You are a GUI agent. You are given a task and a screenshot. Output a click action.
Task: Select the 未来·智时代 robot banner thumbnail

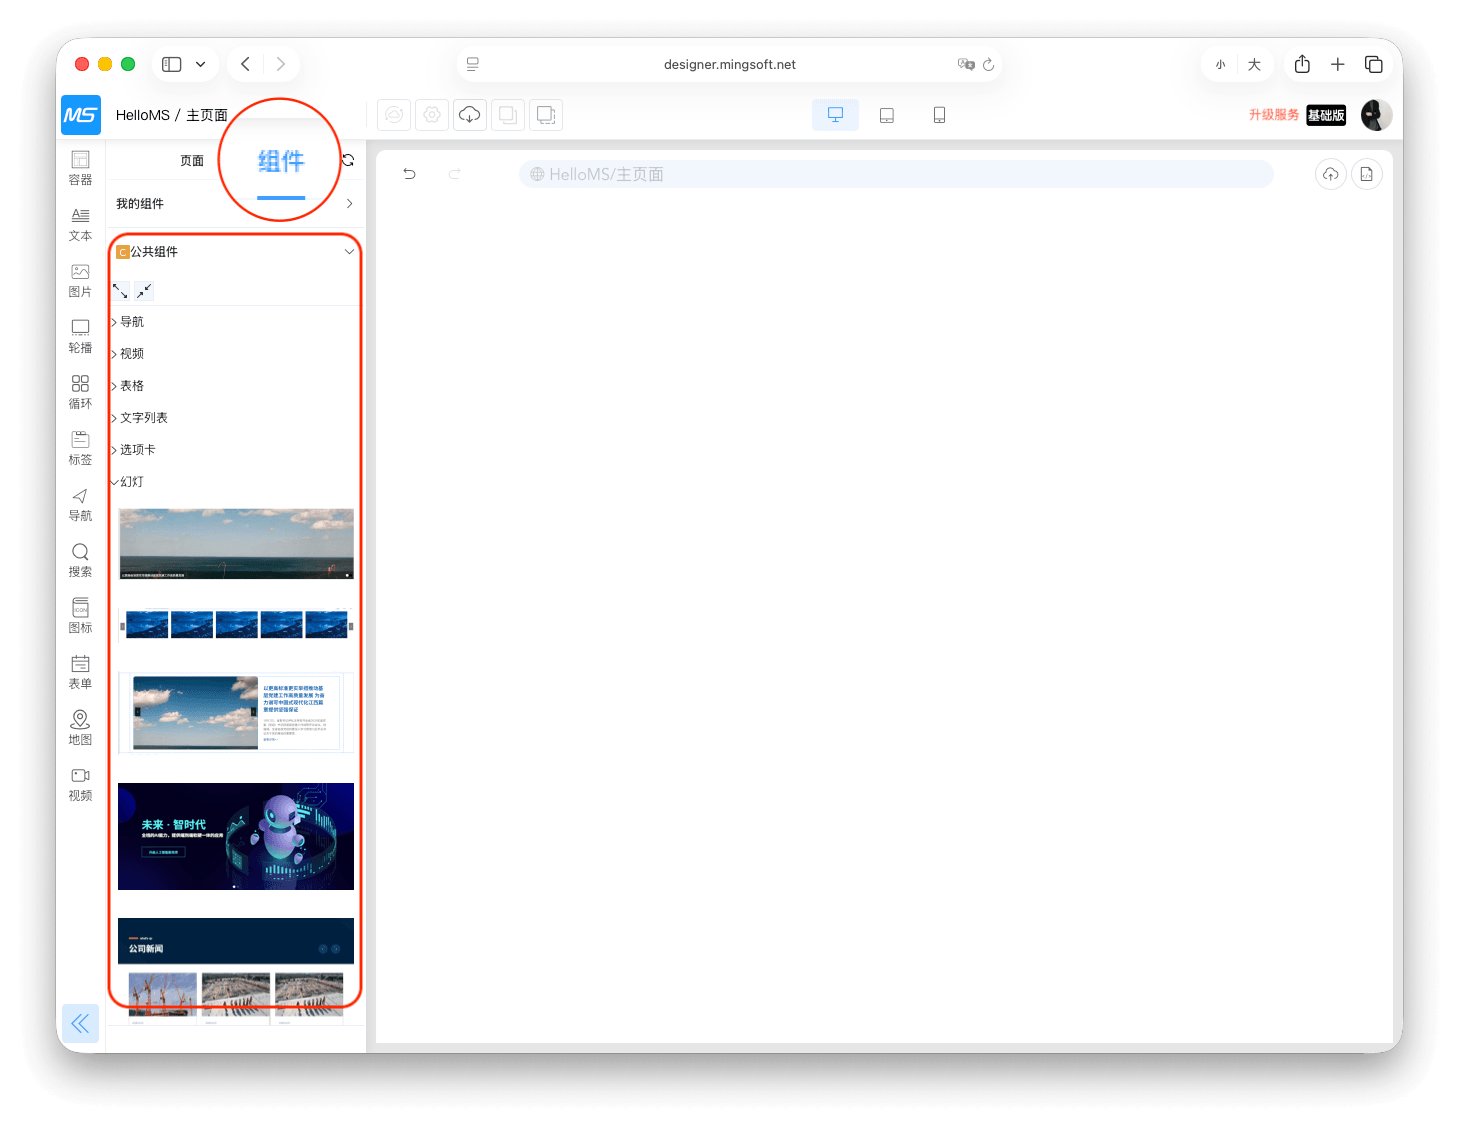click(236, 836)
